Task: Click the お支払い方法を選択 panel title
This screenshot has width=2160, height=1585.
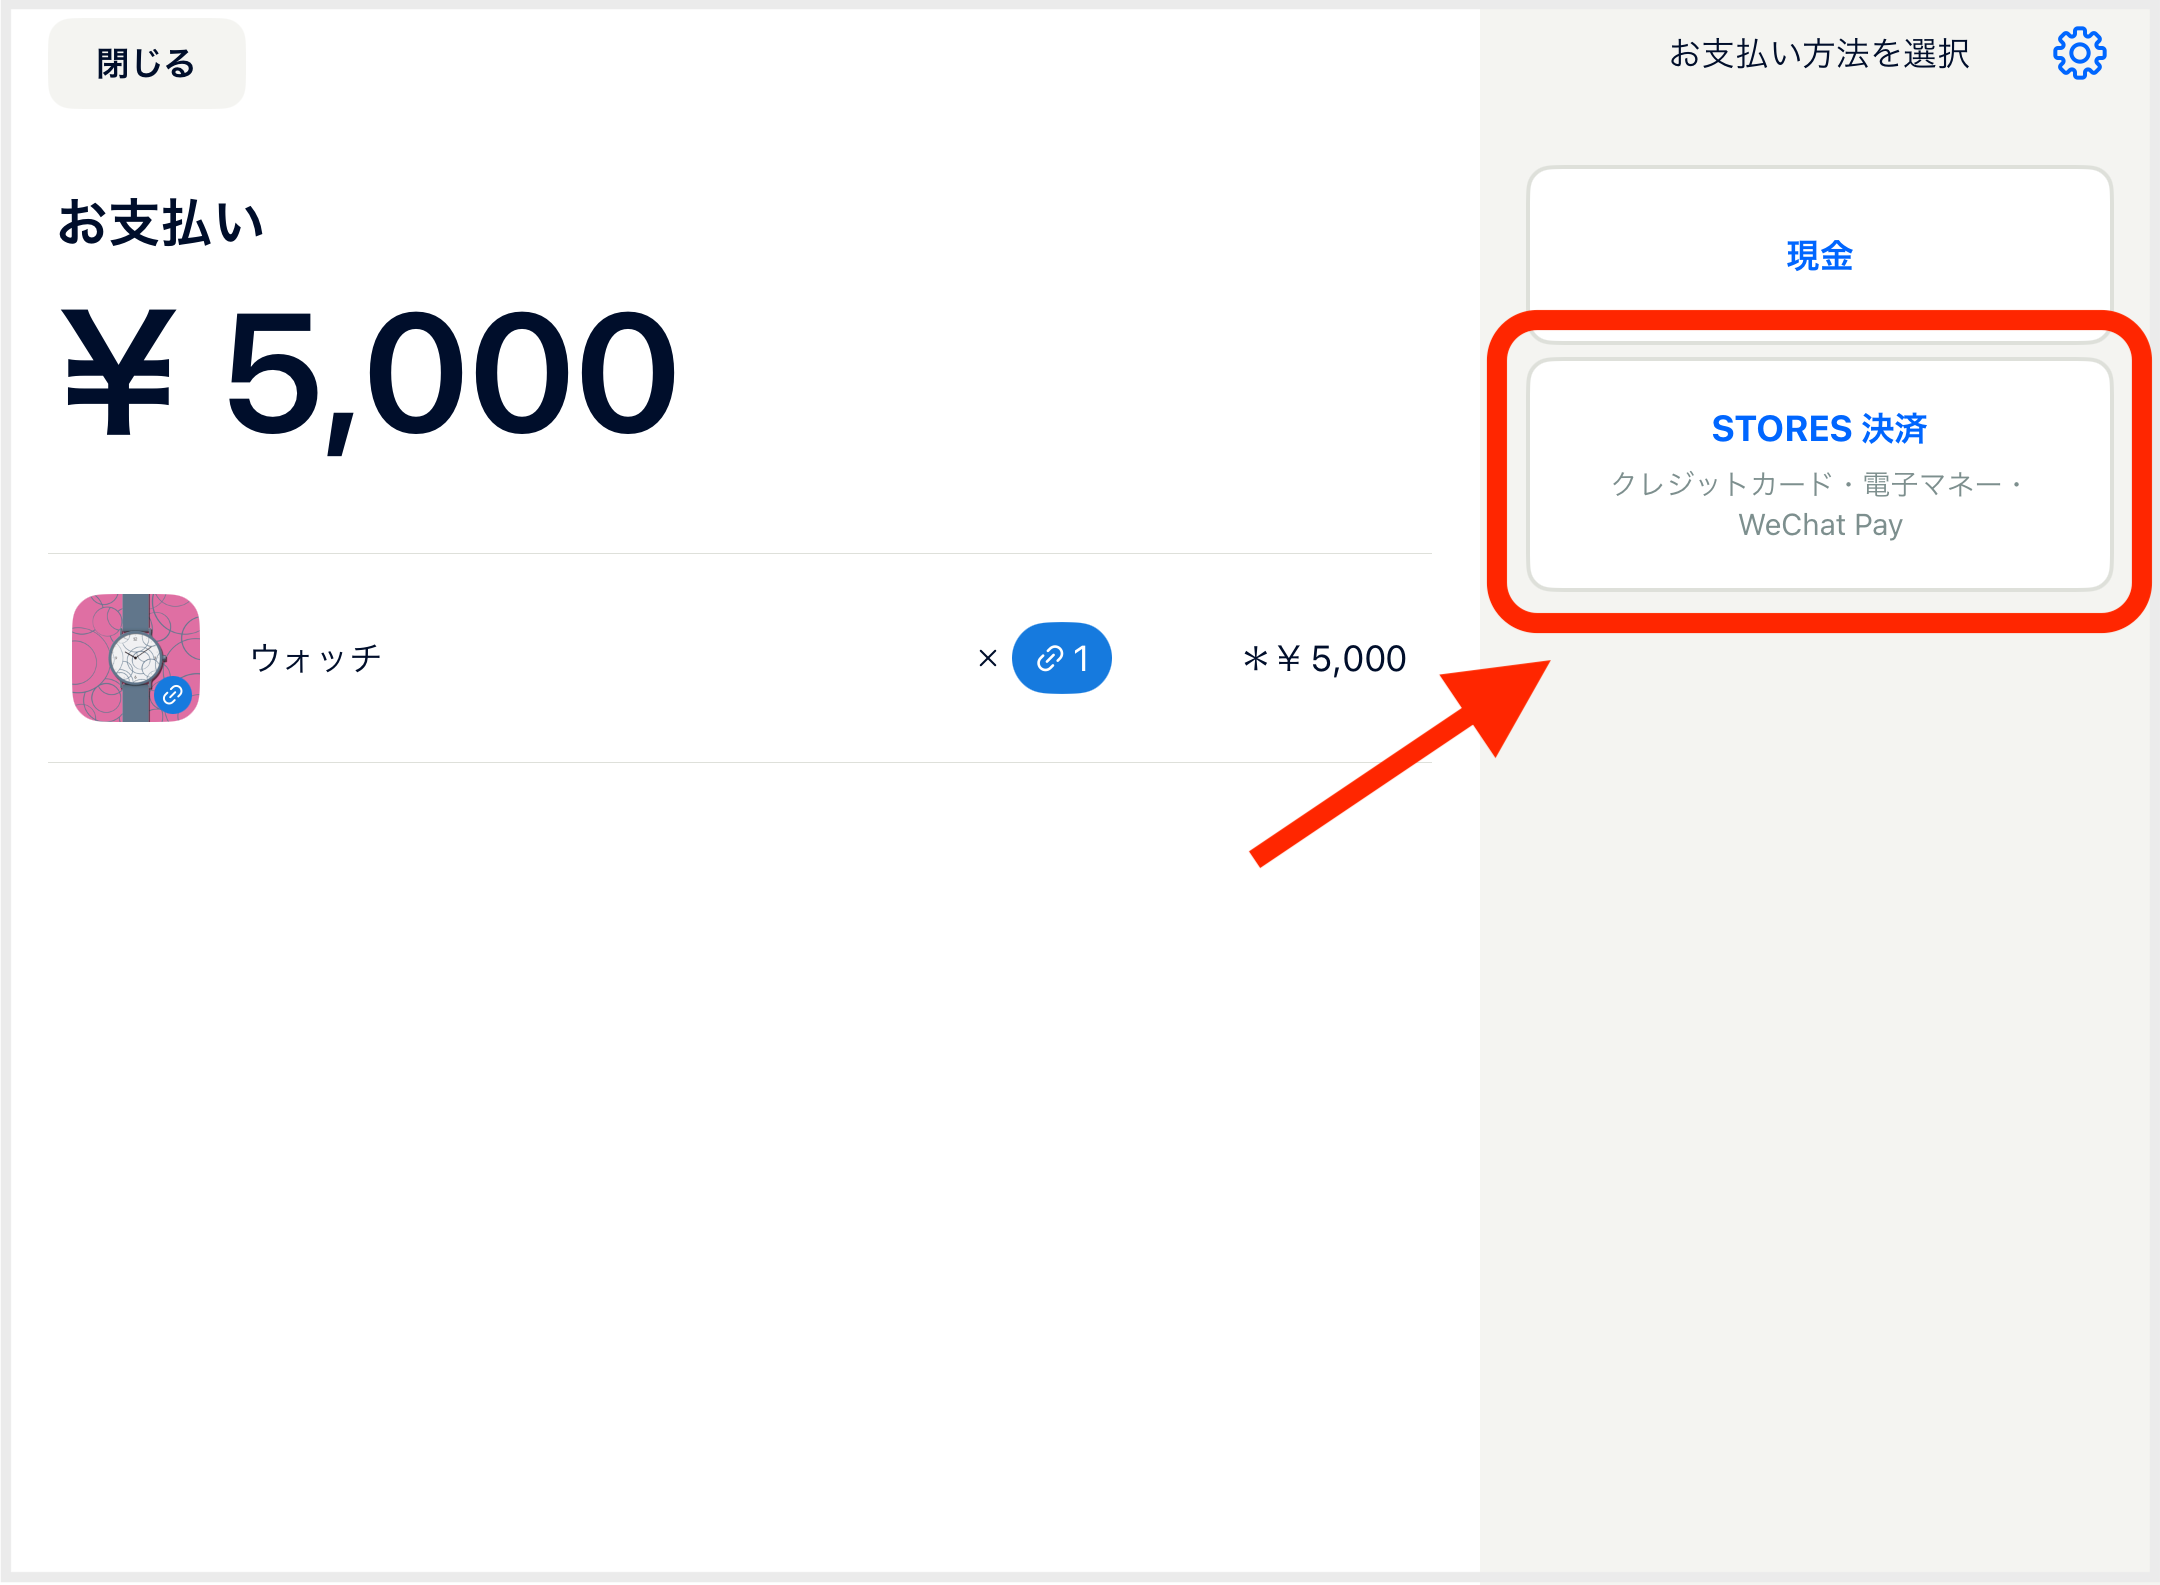Action: pyautogui.click(x=1819, y=53)
